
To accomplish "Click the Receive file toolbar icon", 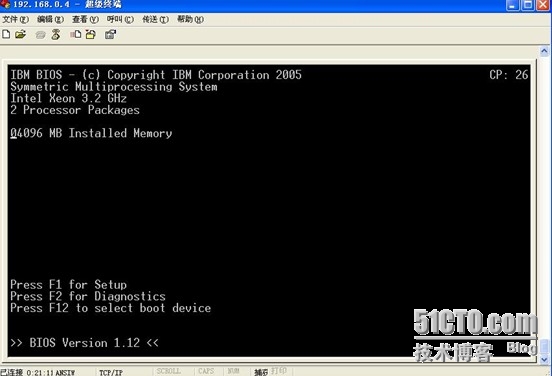I will [x=91, y=34].
